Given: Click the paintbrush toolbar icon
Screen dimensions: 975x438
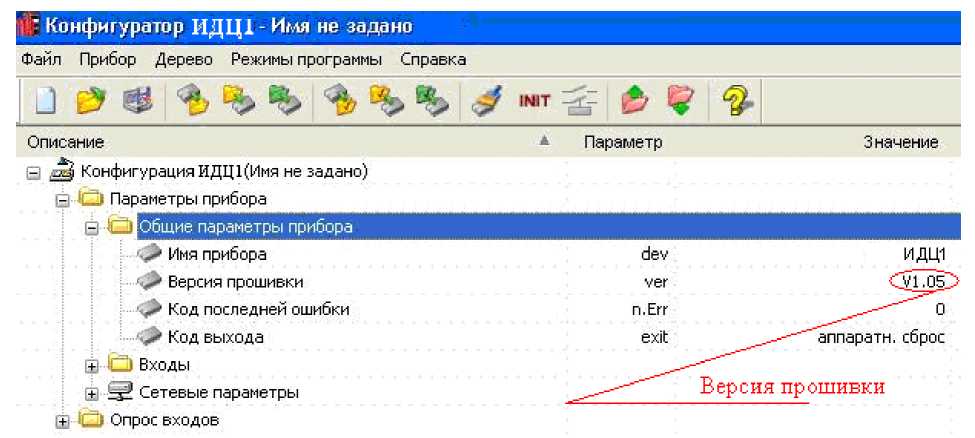Looking at the screenshot, I should [488, 101].
